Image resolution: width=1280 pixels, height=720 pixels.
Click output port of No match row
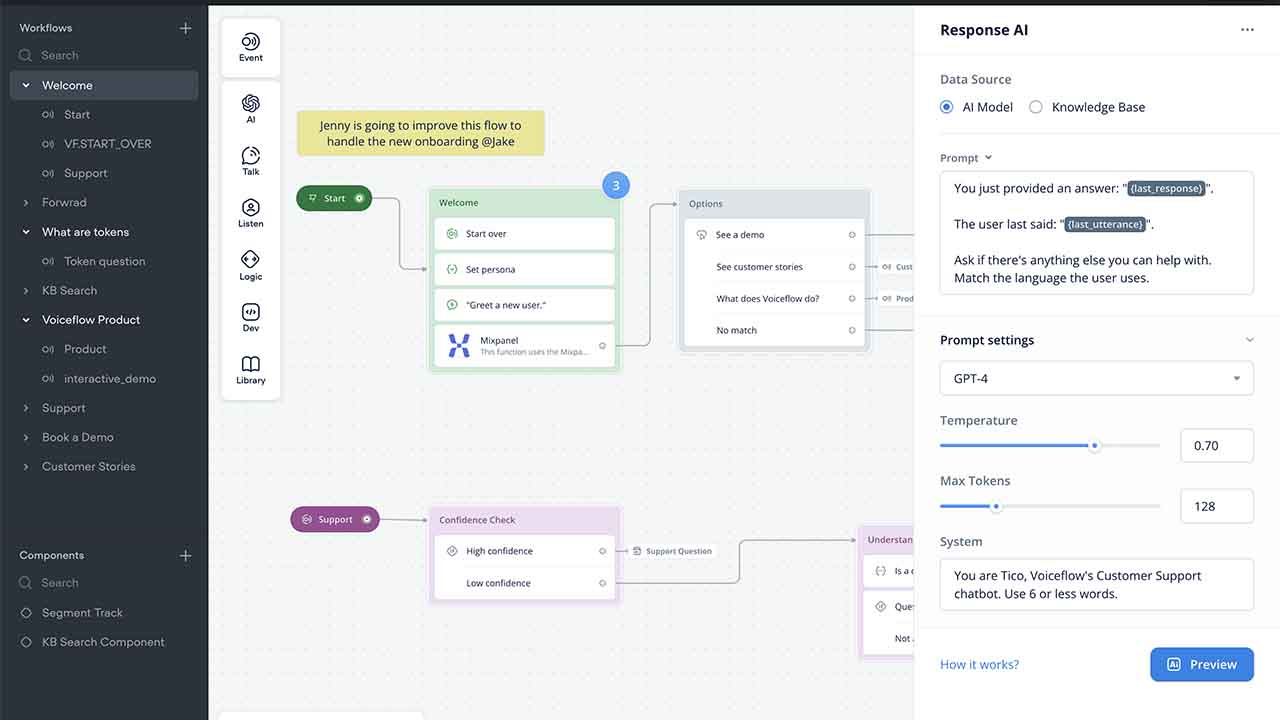pos(852,330)
